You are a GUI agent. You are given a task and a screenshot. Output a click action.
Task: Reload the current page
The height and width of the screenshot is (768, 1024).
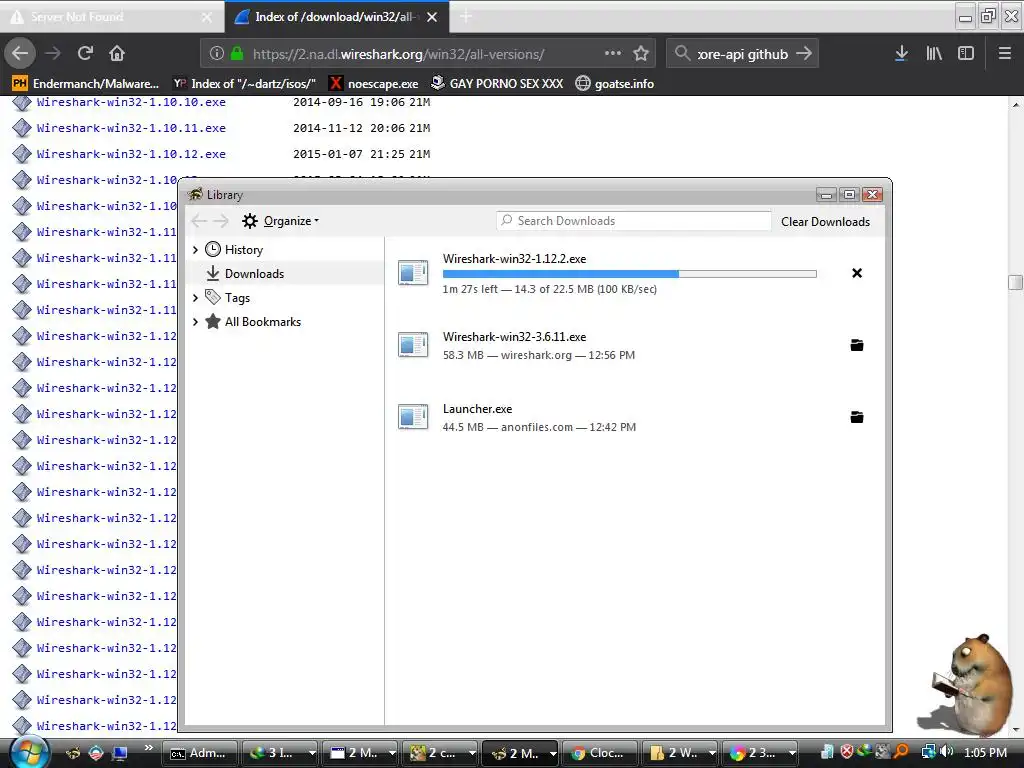point(86,54)
